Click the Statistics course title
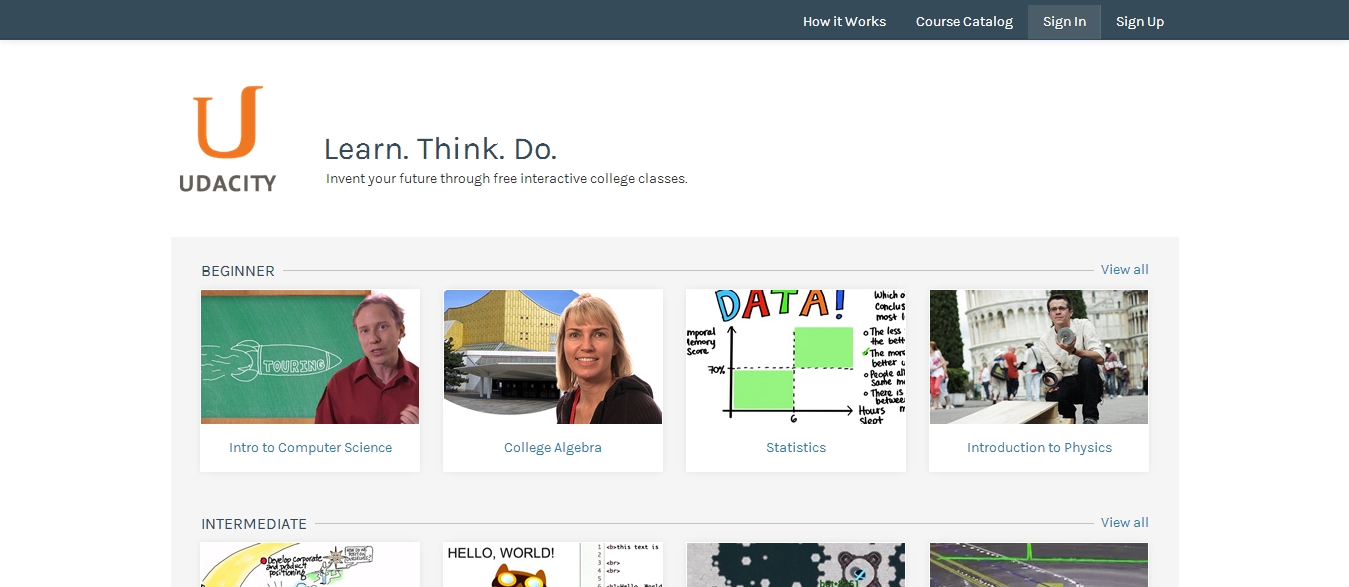Screen dimensions: 1349x587 [x=796, y=447]
